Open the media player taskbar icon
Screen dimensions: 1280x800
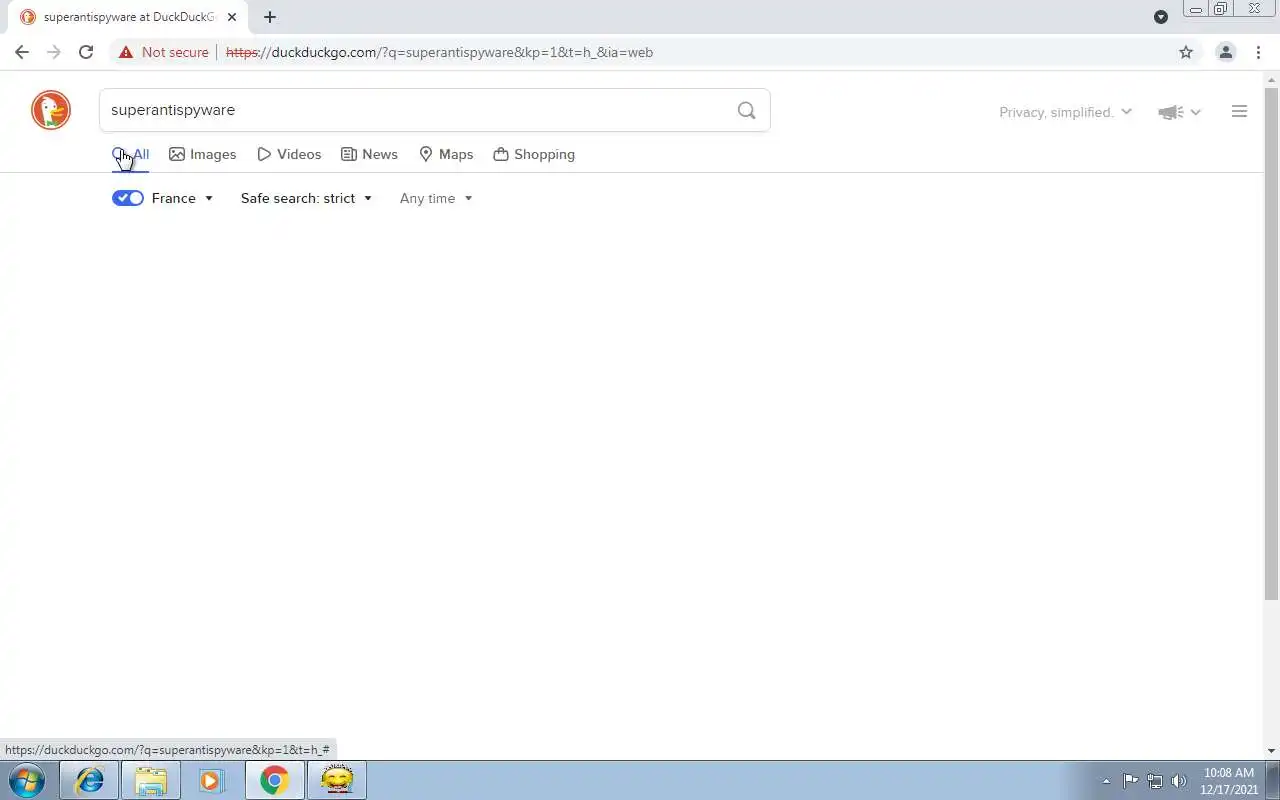(x=212, y=780)
